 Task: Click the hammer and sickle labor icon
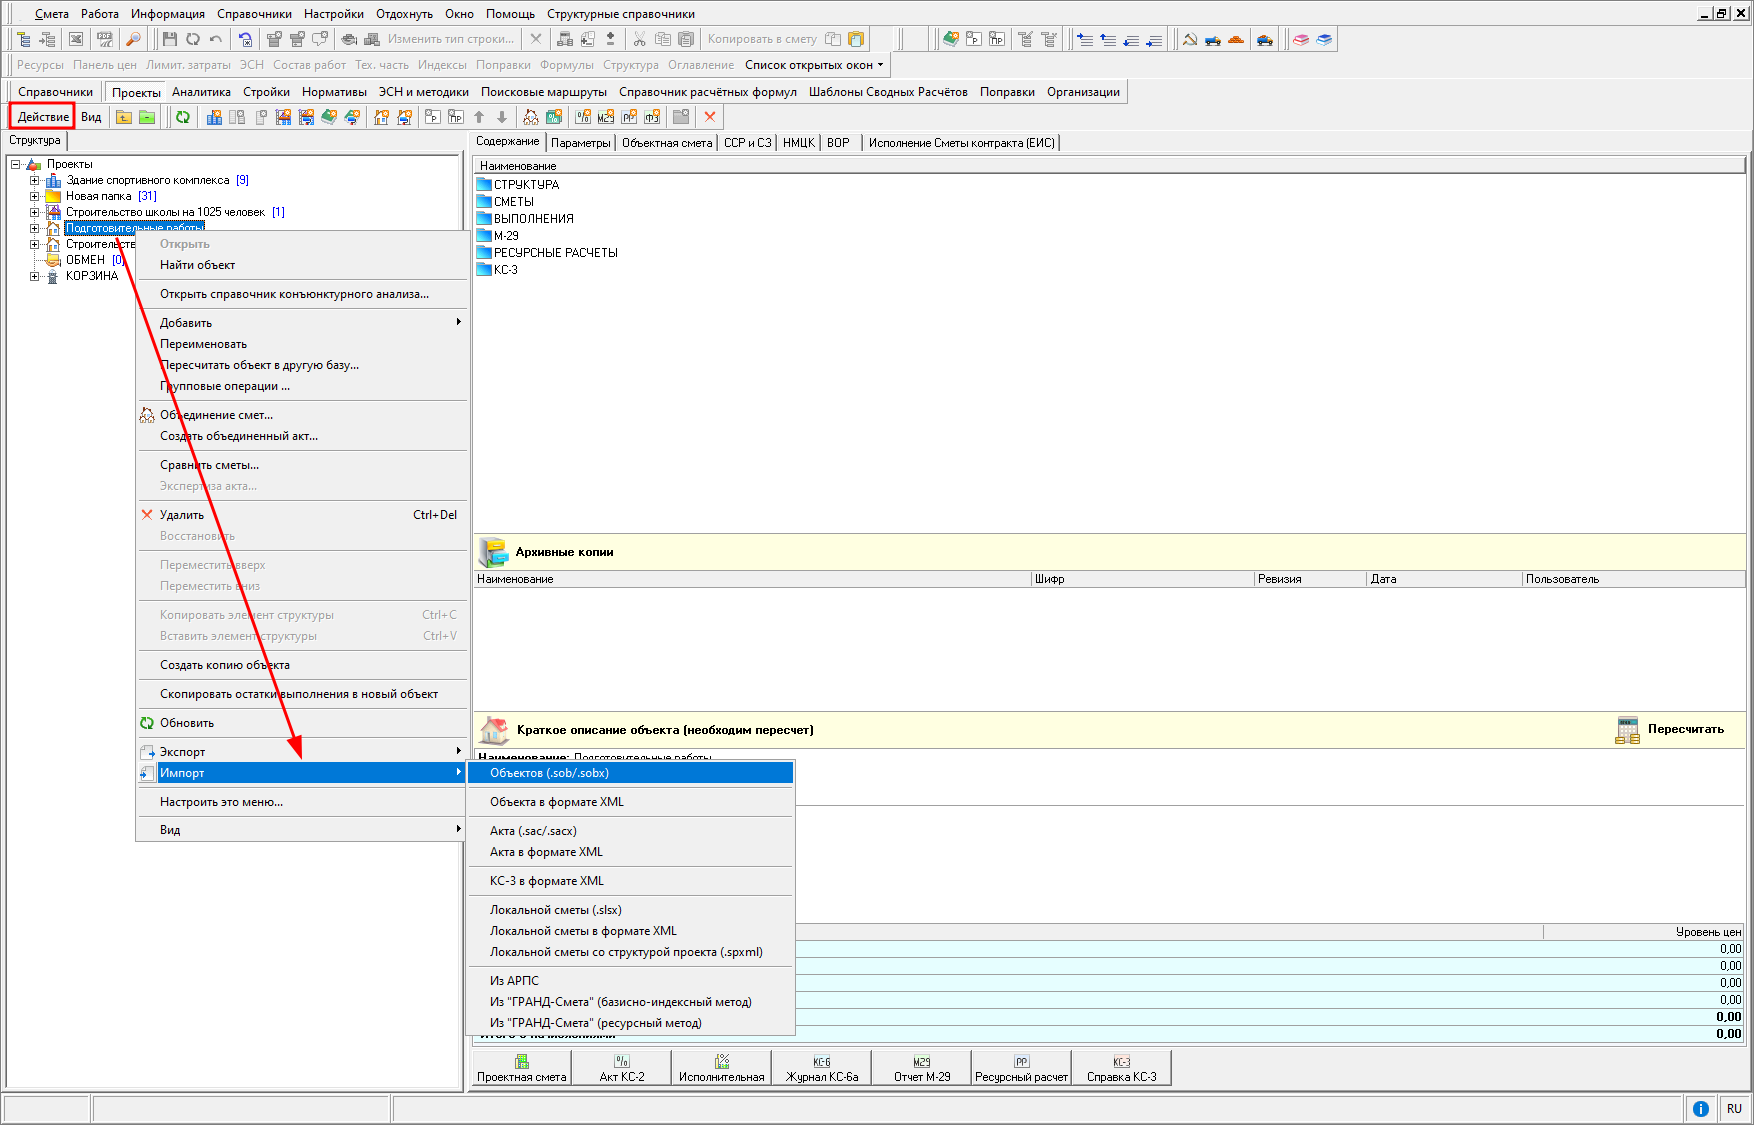1190,39
